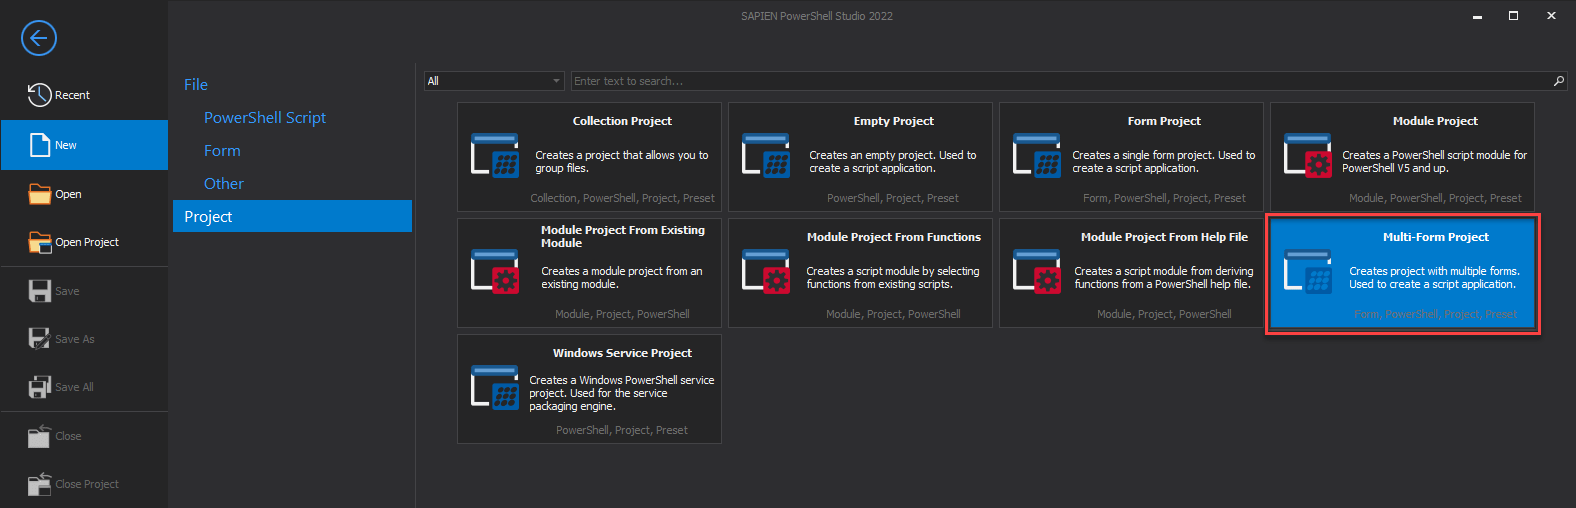The width and height of the screenshot is (1576, 508).
Task: Click 'Creates project with multiple forms' description
Action: click(1434, 278)
